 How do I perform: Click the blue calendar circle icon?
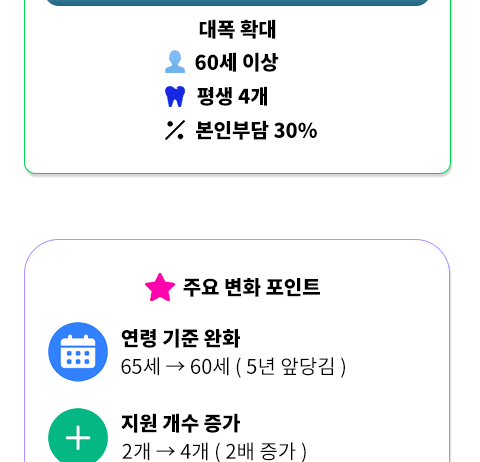click(78, 352)
